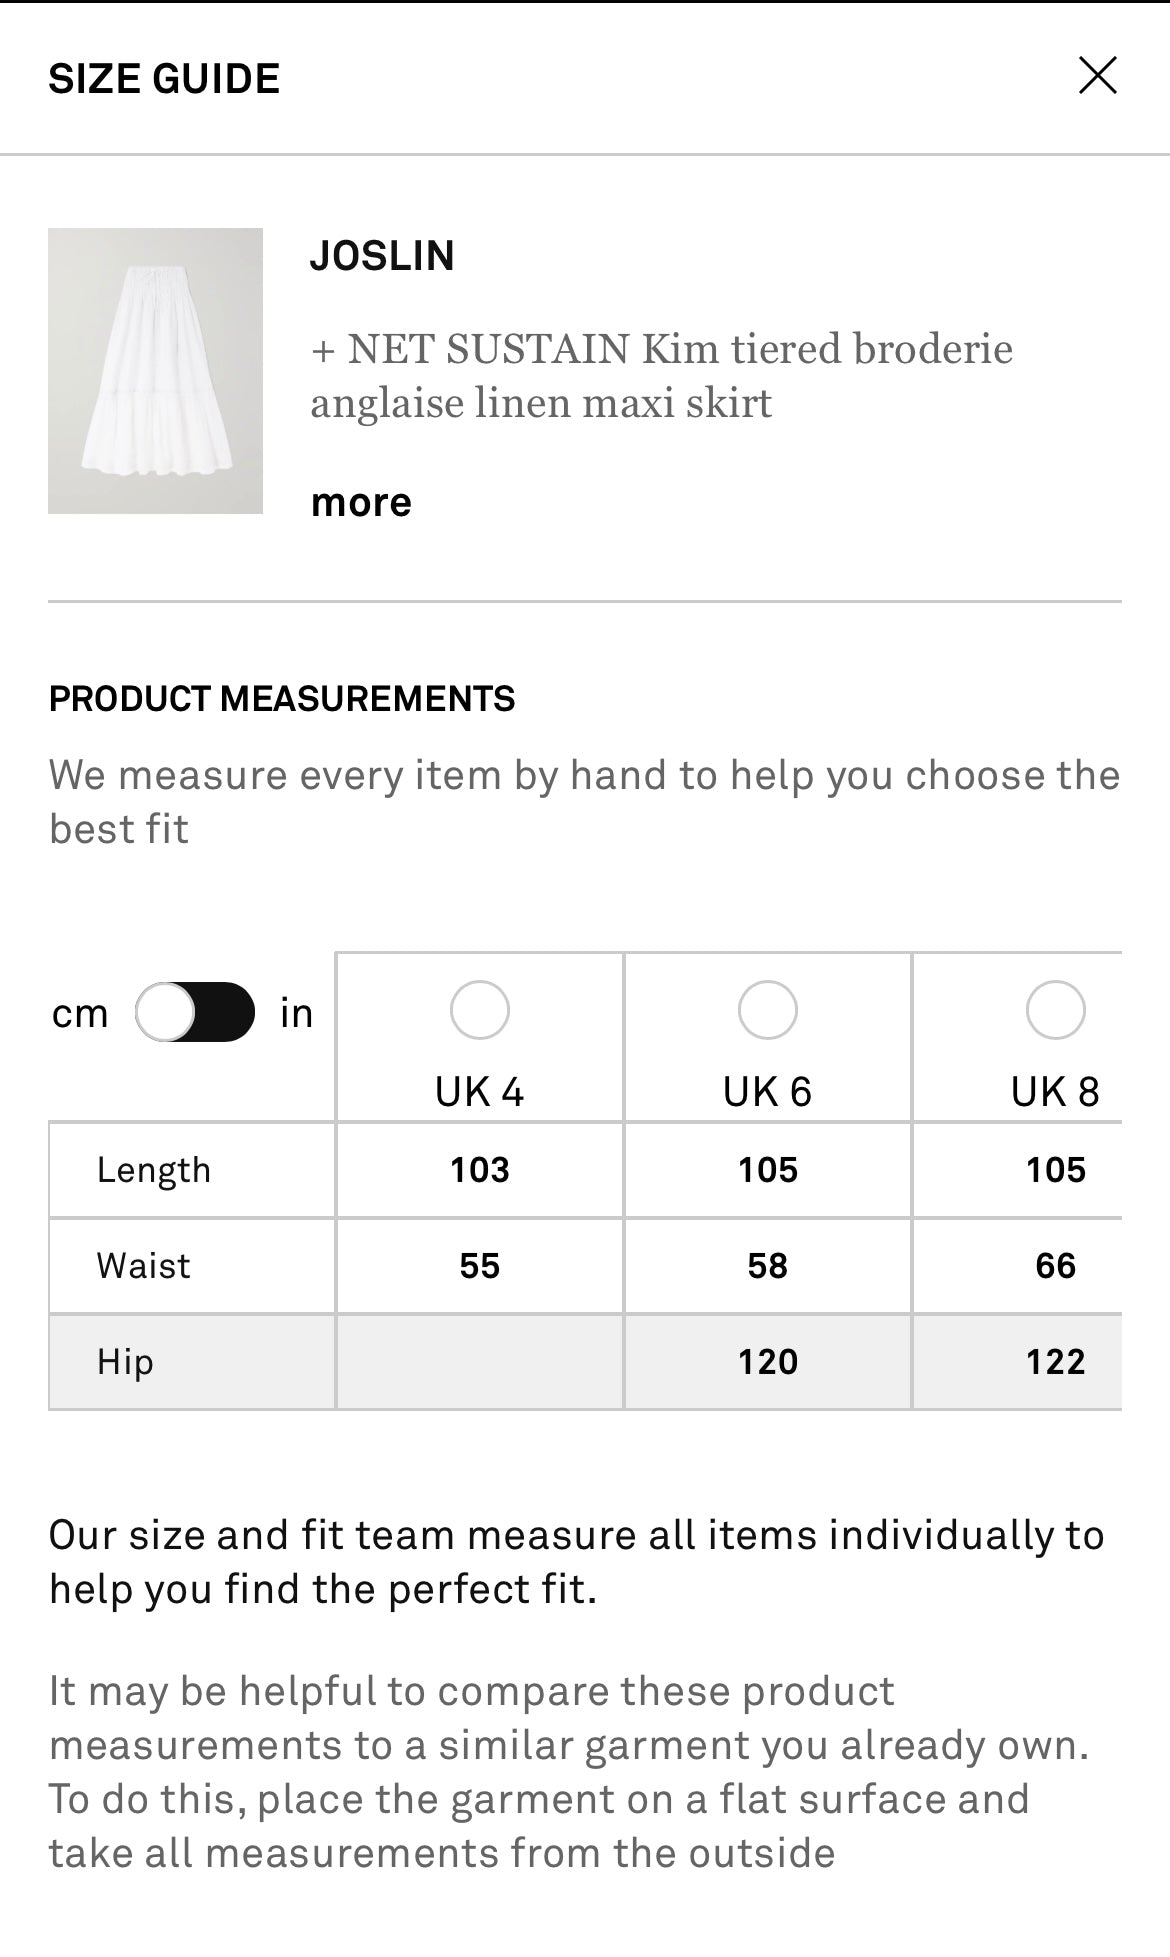1170x1957 pixels.
Task: Click the 'in' unit label
Action: pos(296,1013)
